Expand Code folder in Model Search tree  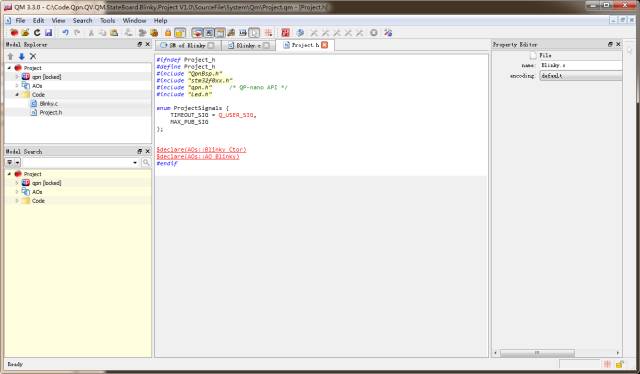17,201
